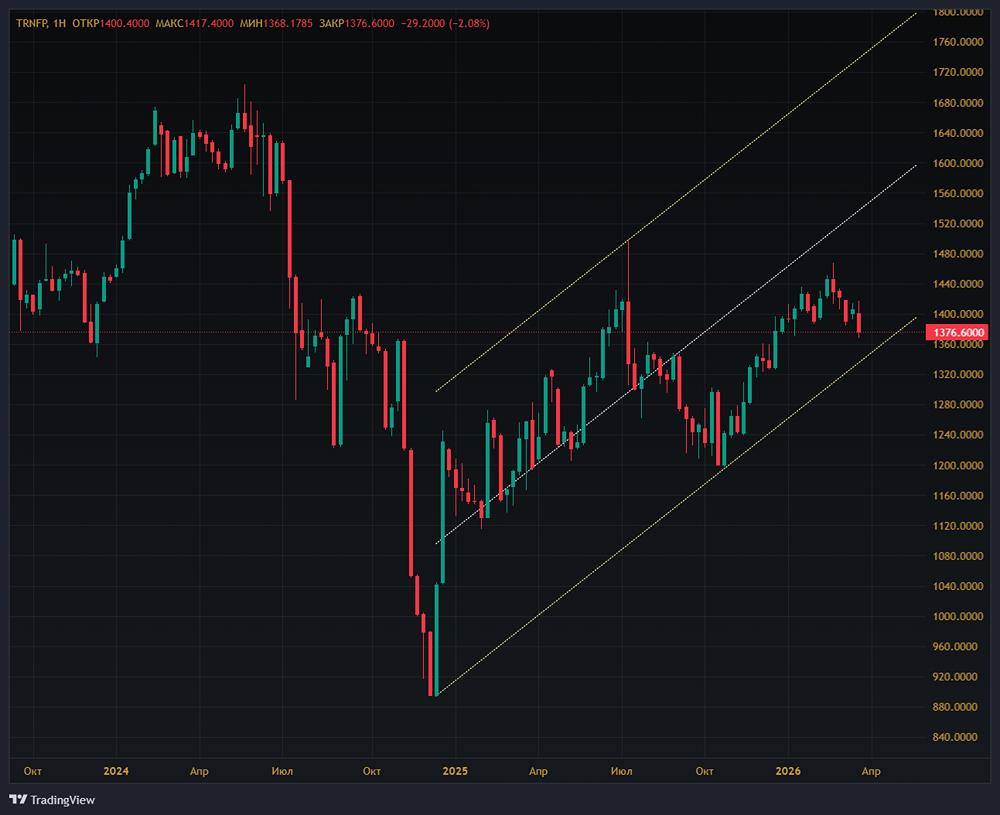Click the lowest red candle near 900

[x=432, y=662]
